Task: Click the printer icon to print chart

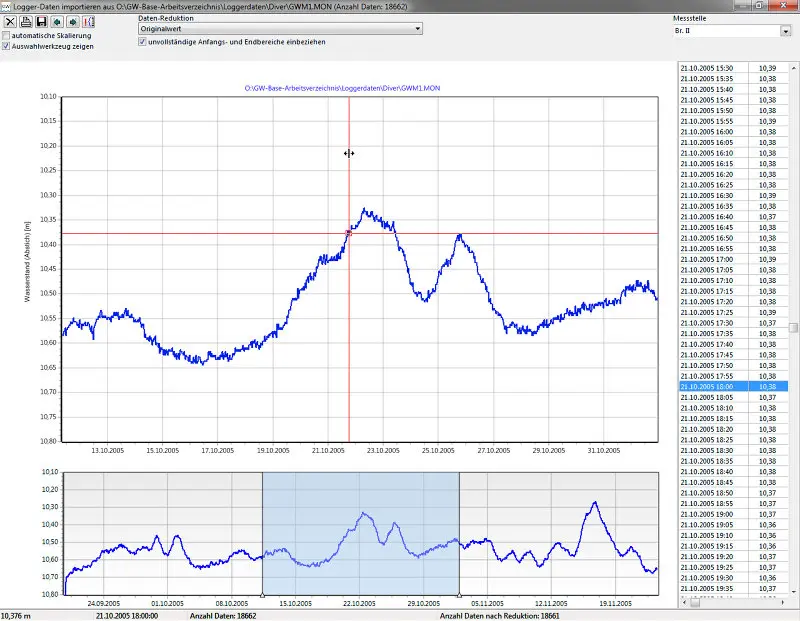Action: tap(26, 21)
